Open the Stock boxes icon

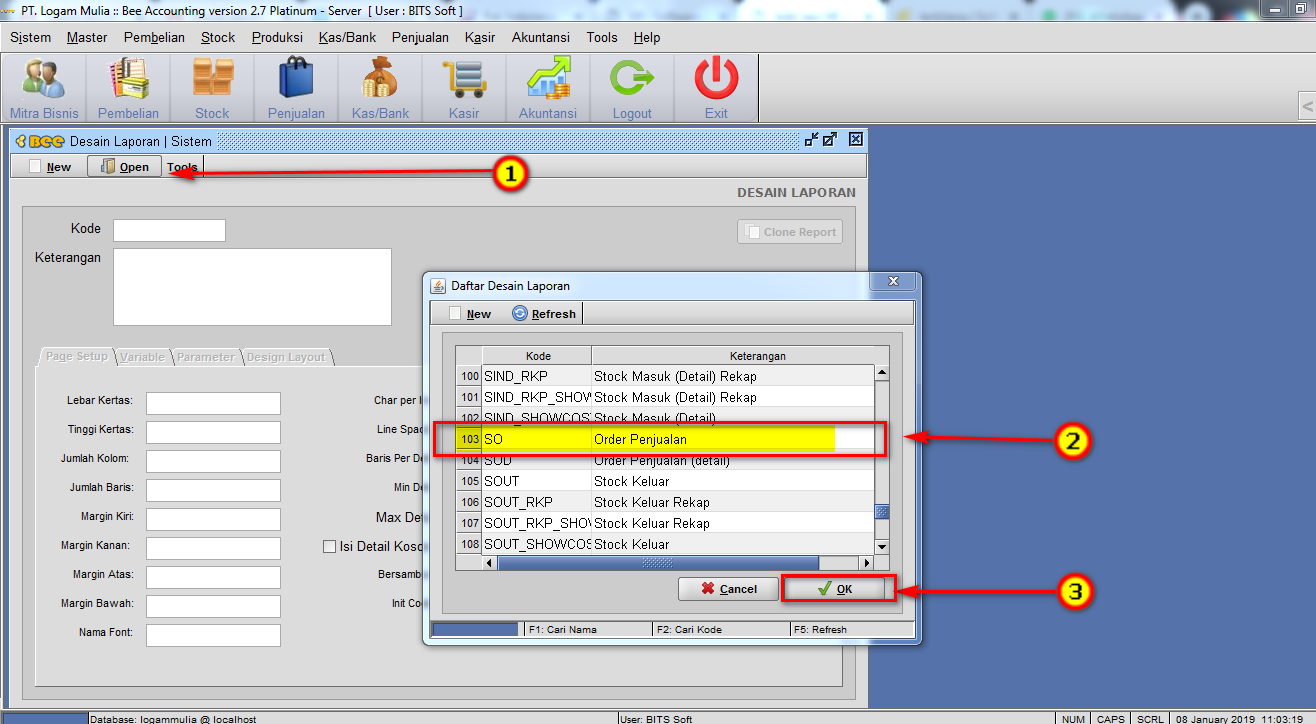point(212,79)
